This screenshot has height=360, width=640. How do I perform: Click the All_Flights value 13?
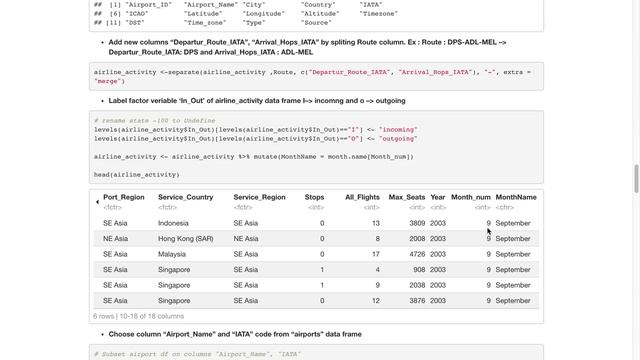pyautogui.click(x=376, y=223)
